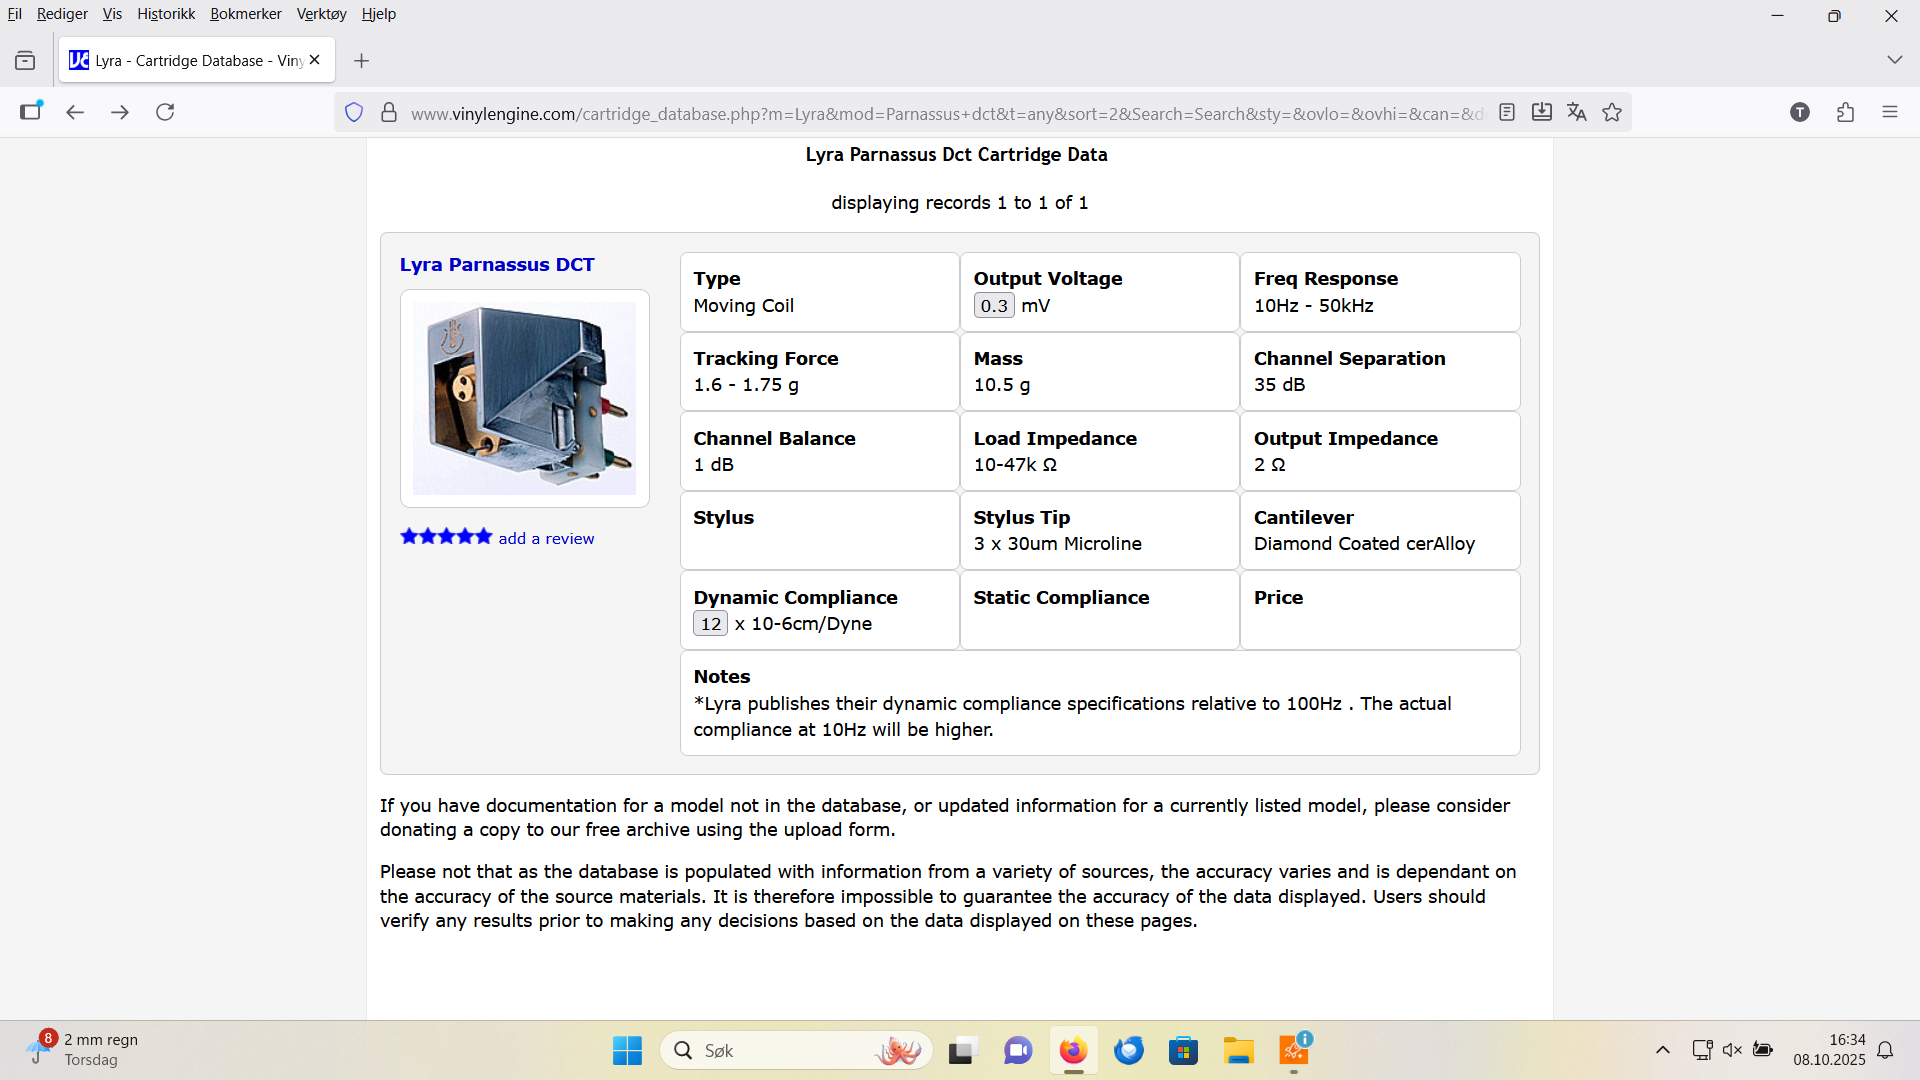Click the tracking protection shield icon
This screenshot has height=1080, width=1920.
[x=354, y=112]
